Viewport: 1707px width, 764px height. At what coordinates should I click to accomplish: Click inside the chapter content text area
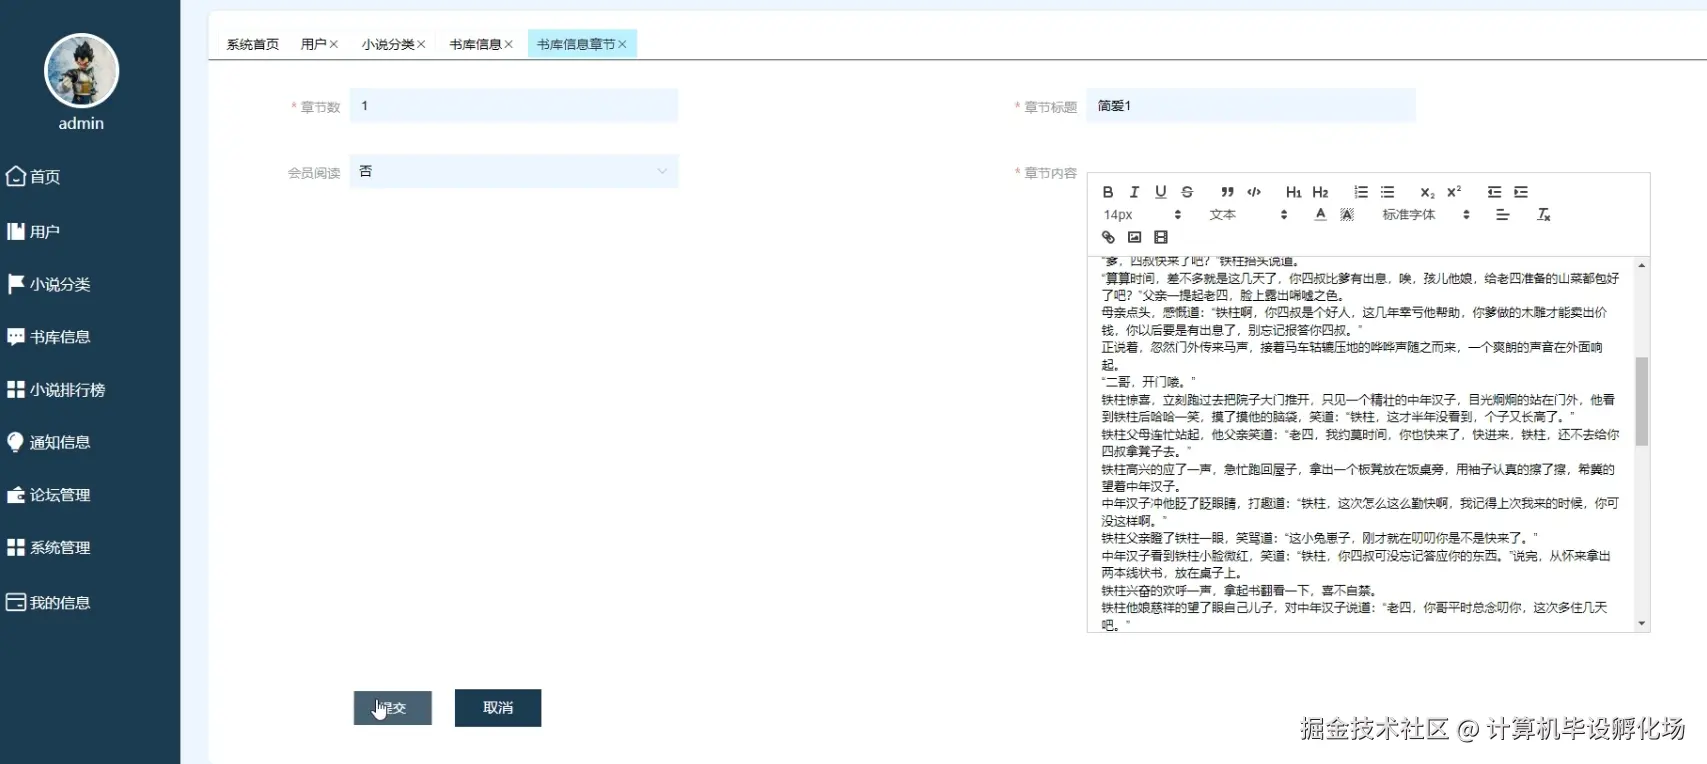[1360, 444]
